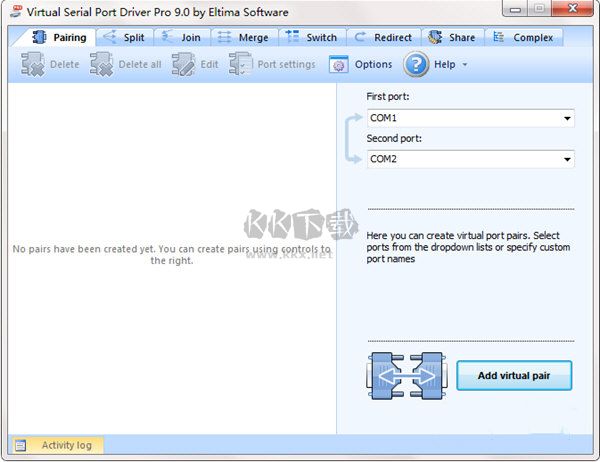Viewport: 600px width, 462px height.
Task: Click the Port settings label
Action: tap(287, 64)
